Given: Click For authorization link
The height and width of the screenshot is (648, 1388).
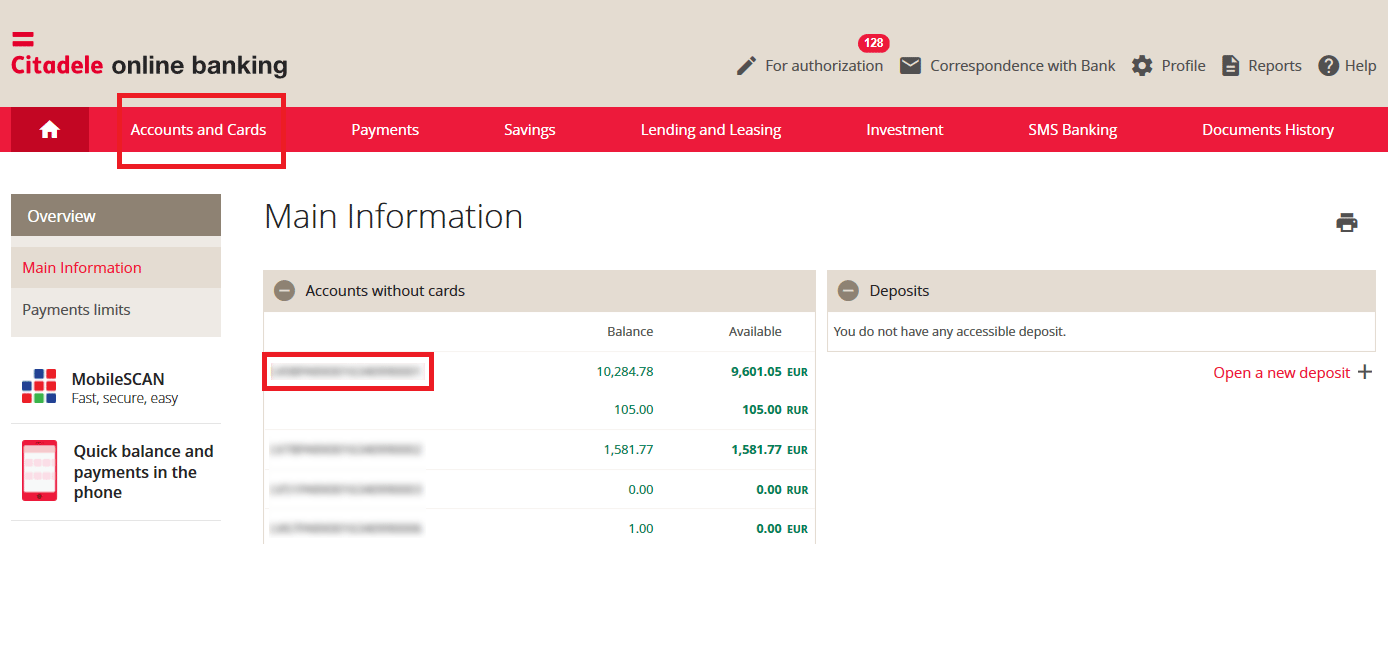Looking at the screenshot, I should pos(824,66).
